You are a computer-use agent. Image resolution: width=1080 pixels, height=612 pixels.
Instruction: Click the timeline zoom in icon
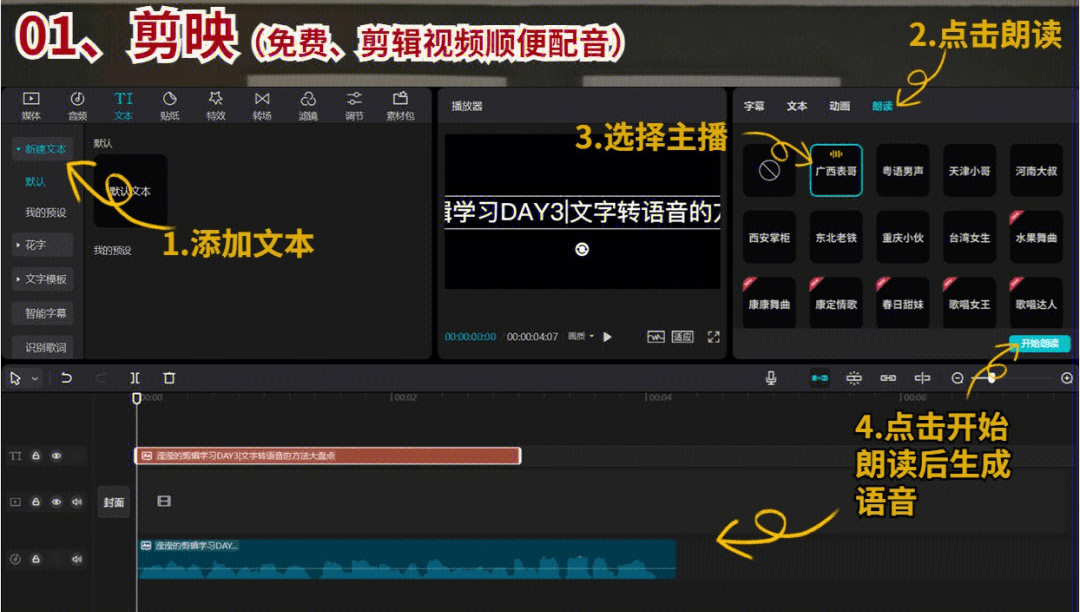[1067, 377]
